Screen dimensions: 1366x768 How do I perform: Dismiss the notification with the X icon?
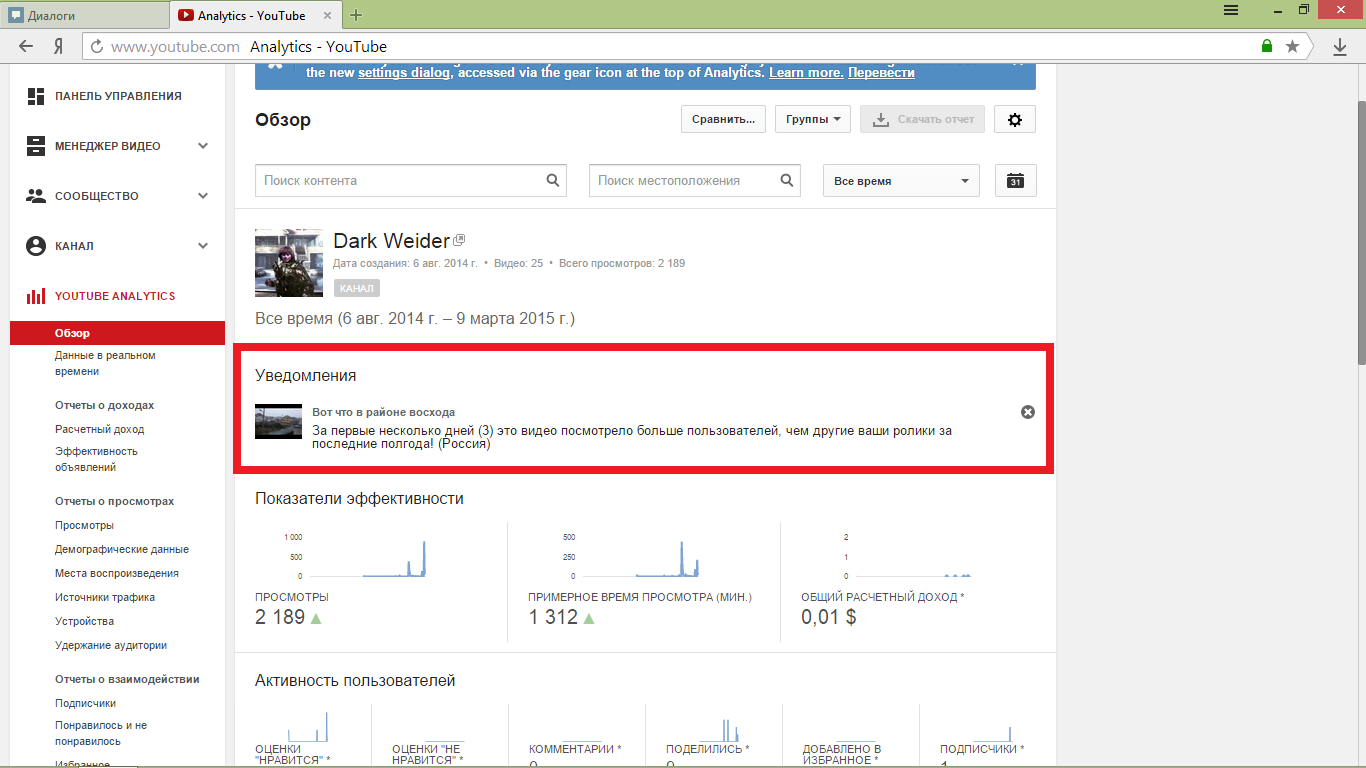(1028, 412)
